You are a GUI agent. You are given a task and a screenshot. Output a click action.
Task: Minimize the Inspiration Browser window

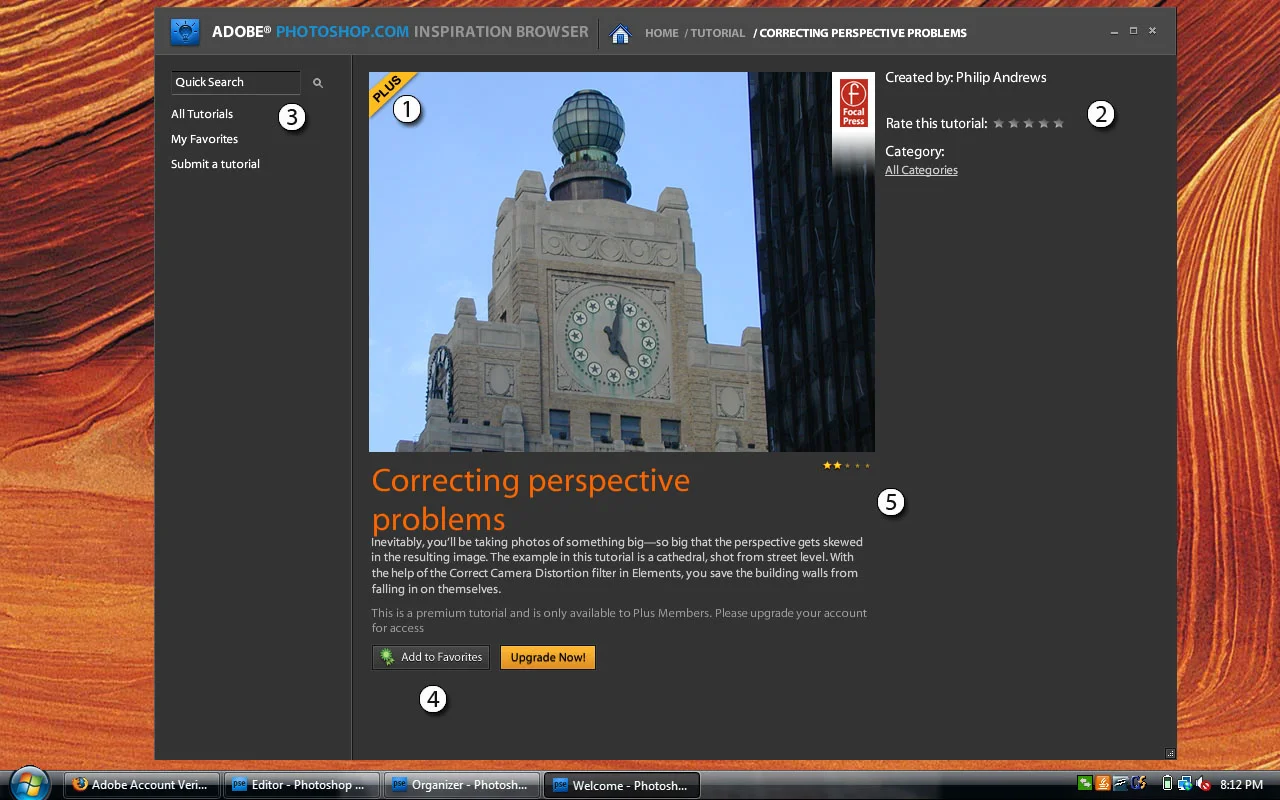1114,32
